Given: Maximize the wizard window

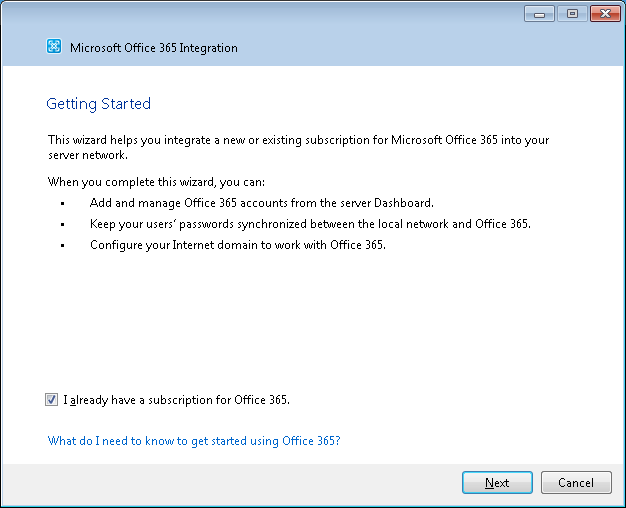Looking at the screenshot, I should [572, 14].
